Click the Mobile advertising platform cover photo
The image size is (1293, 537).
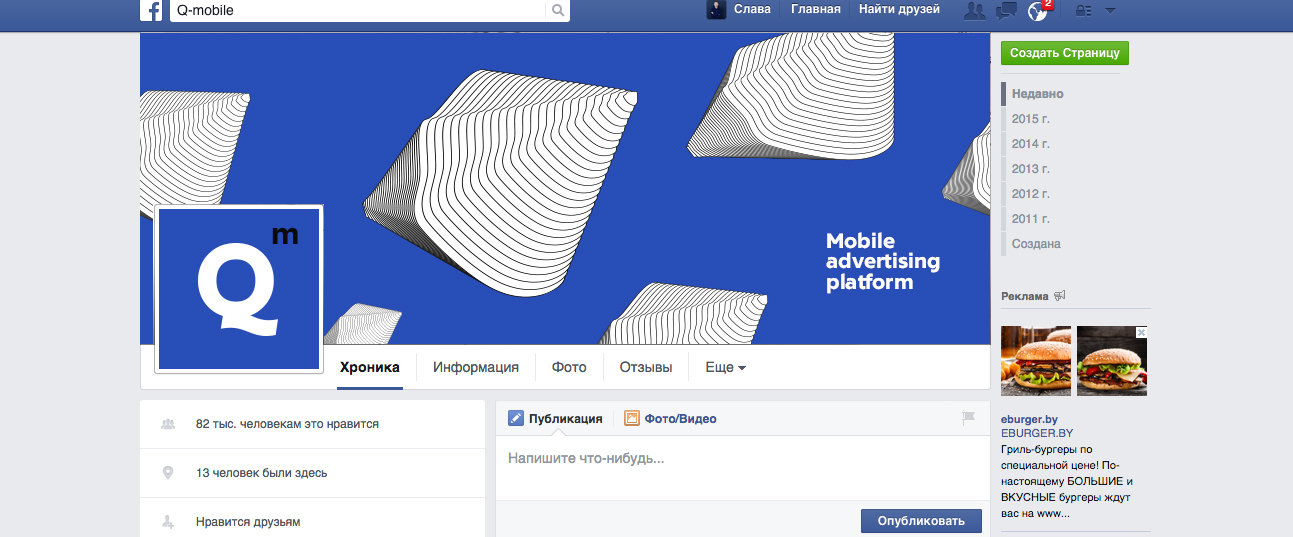point(565,189)
